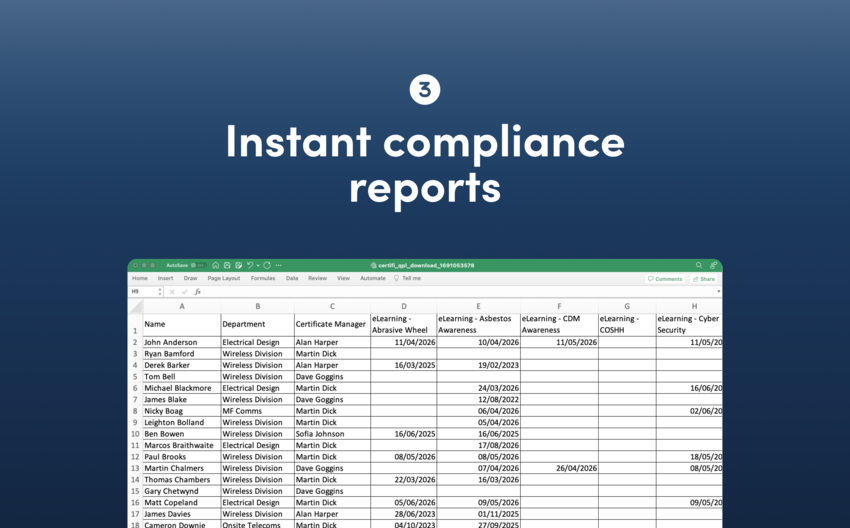This screenshot has height=528, width=850.
Task: Toggle the AutoSave switch
Action: (198, 266)
